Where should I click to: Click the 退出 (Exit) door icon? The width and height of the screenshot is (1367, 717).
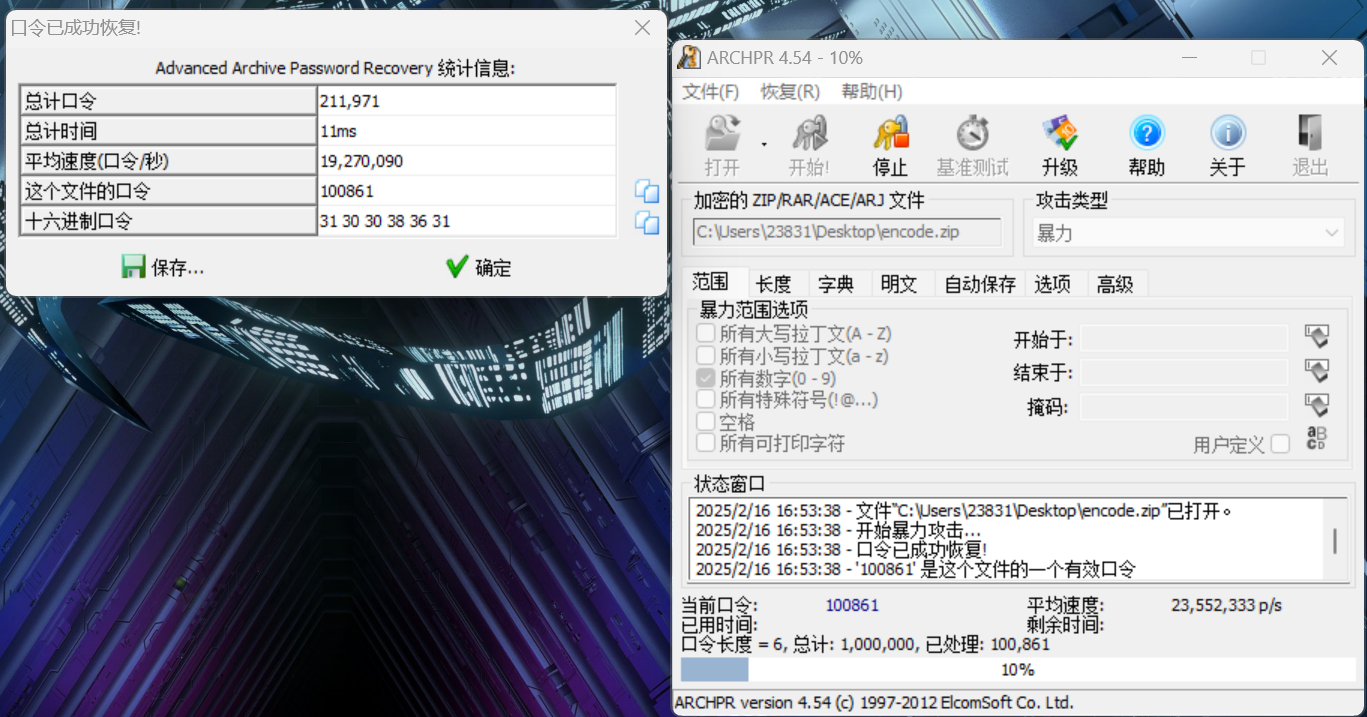tap(1310, 133)
